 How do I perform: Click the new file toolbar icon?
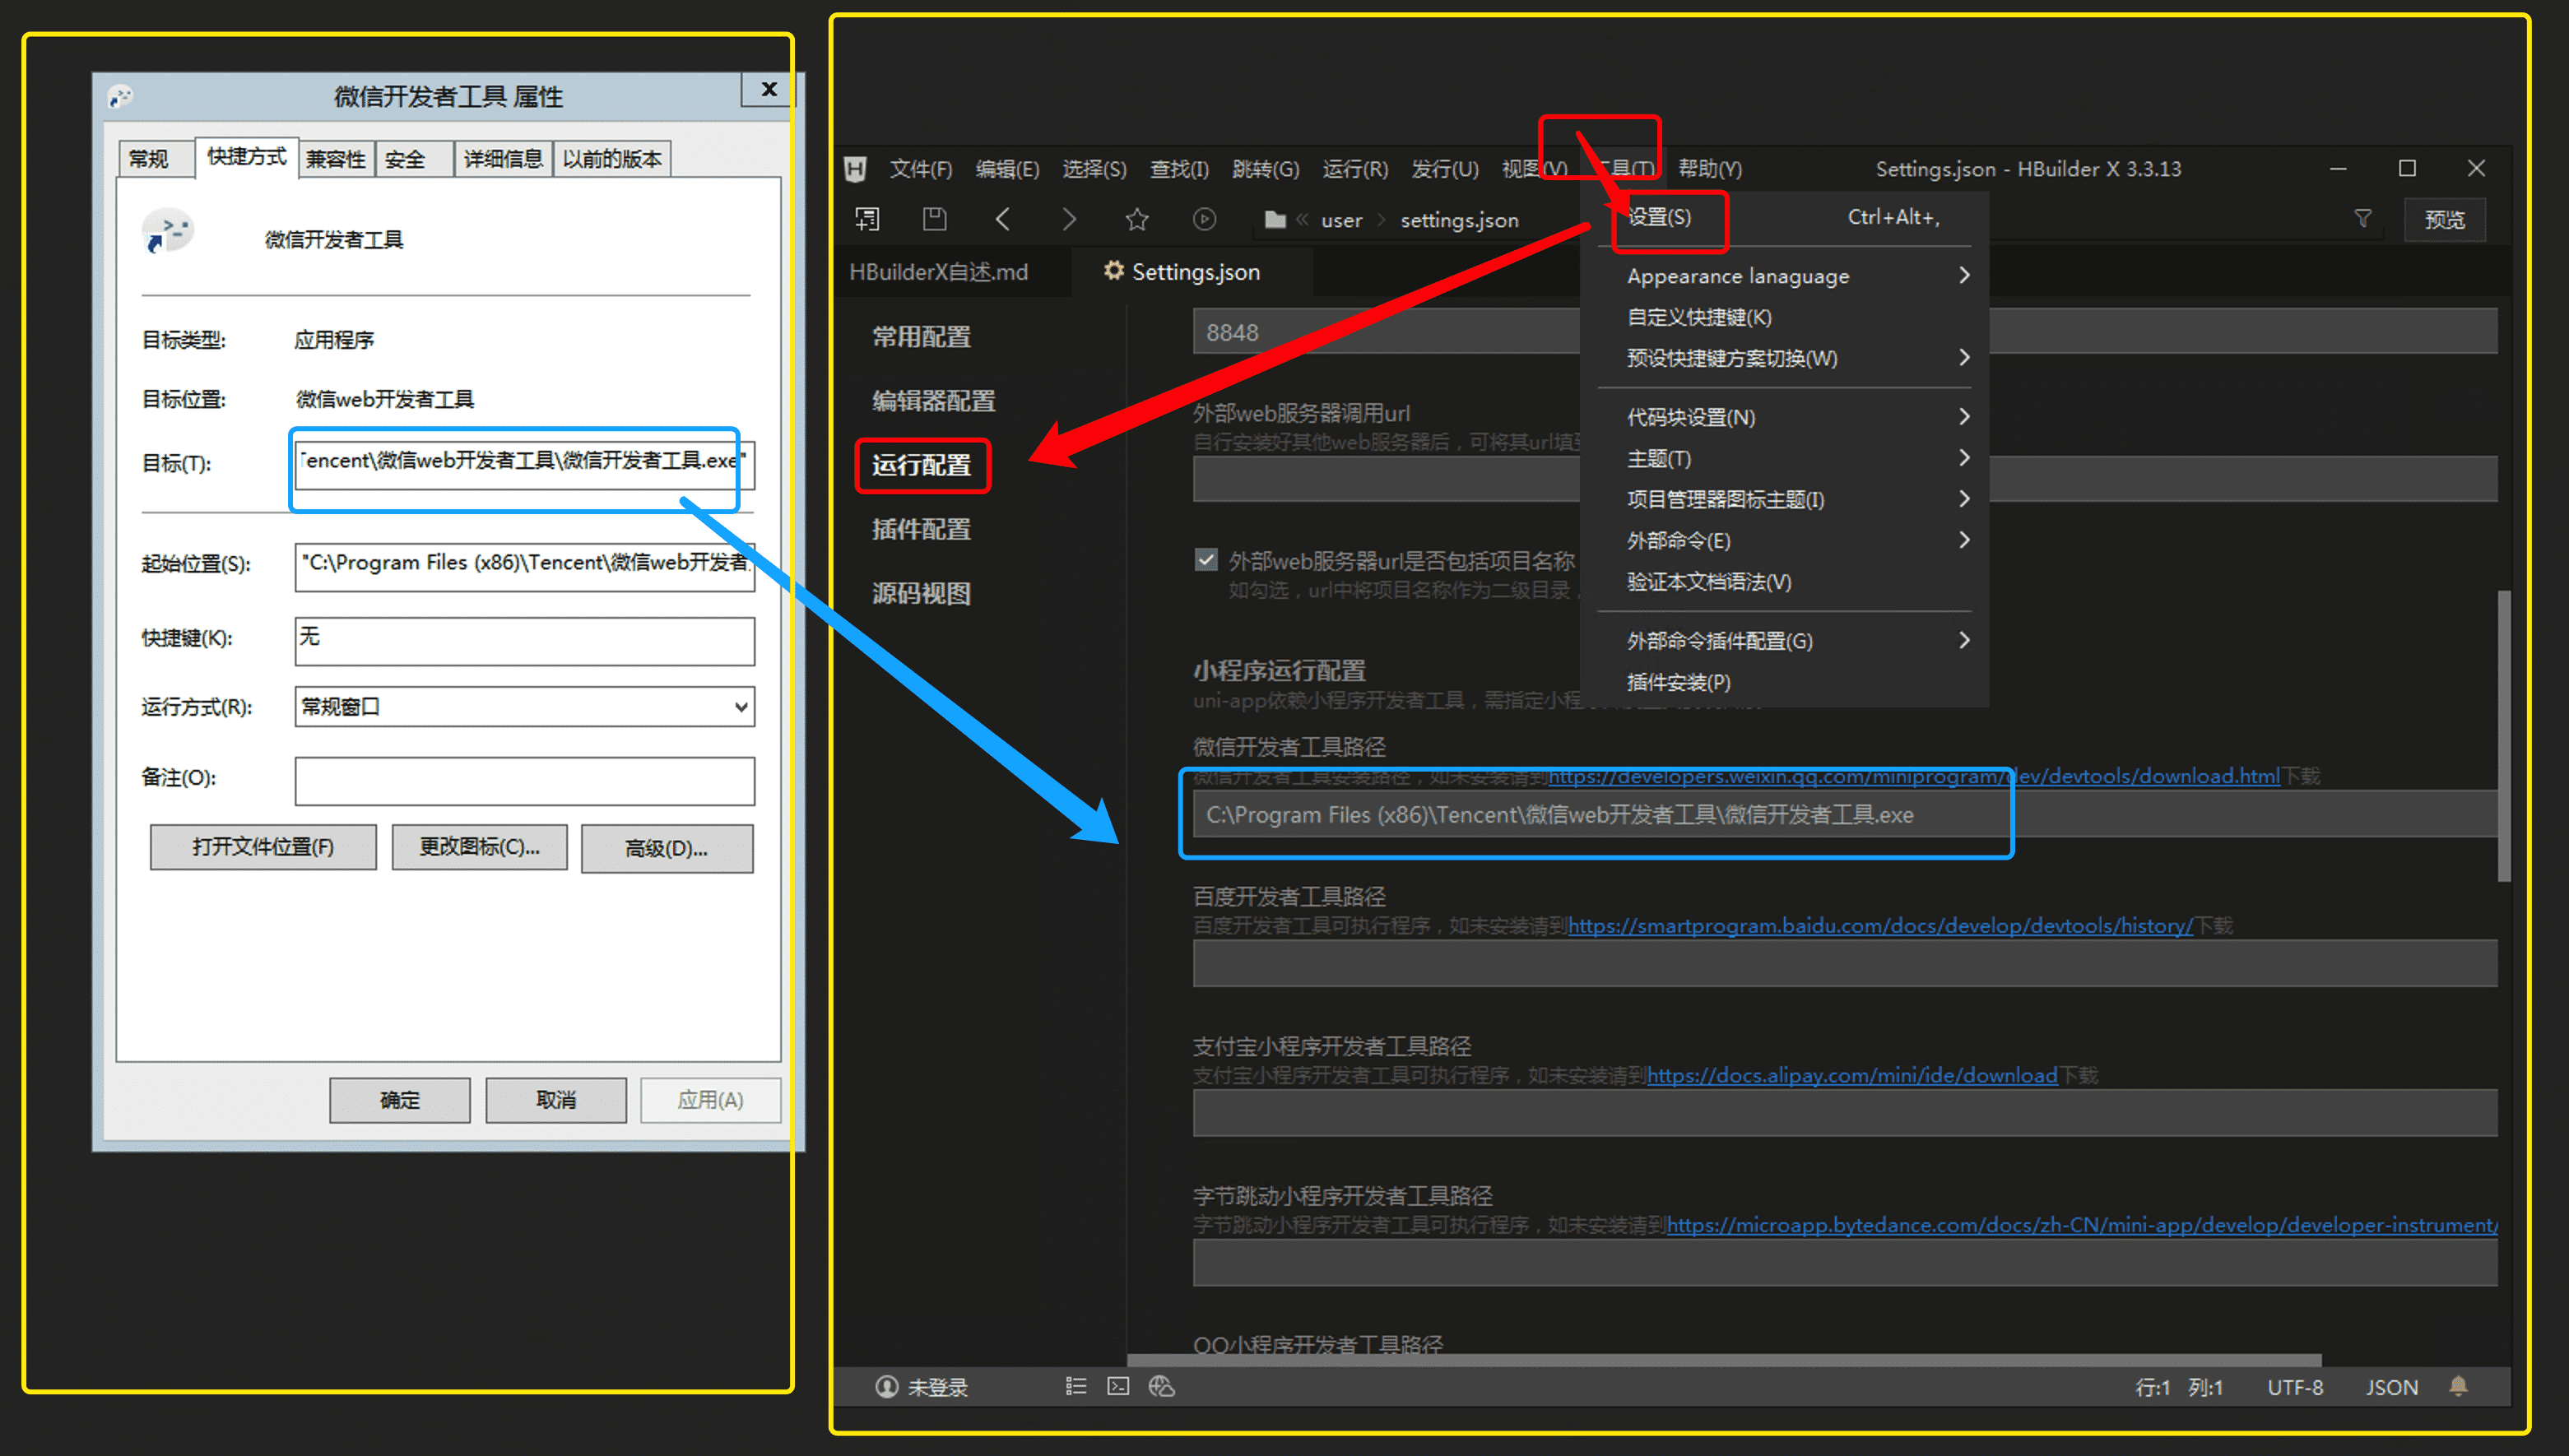[x=867, y=219]
